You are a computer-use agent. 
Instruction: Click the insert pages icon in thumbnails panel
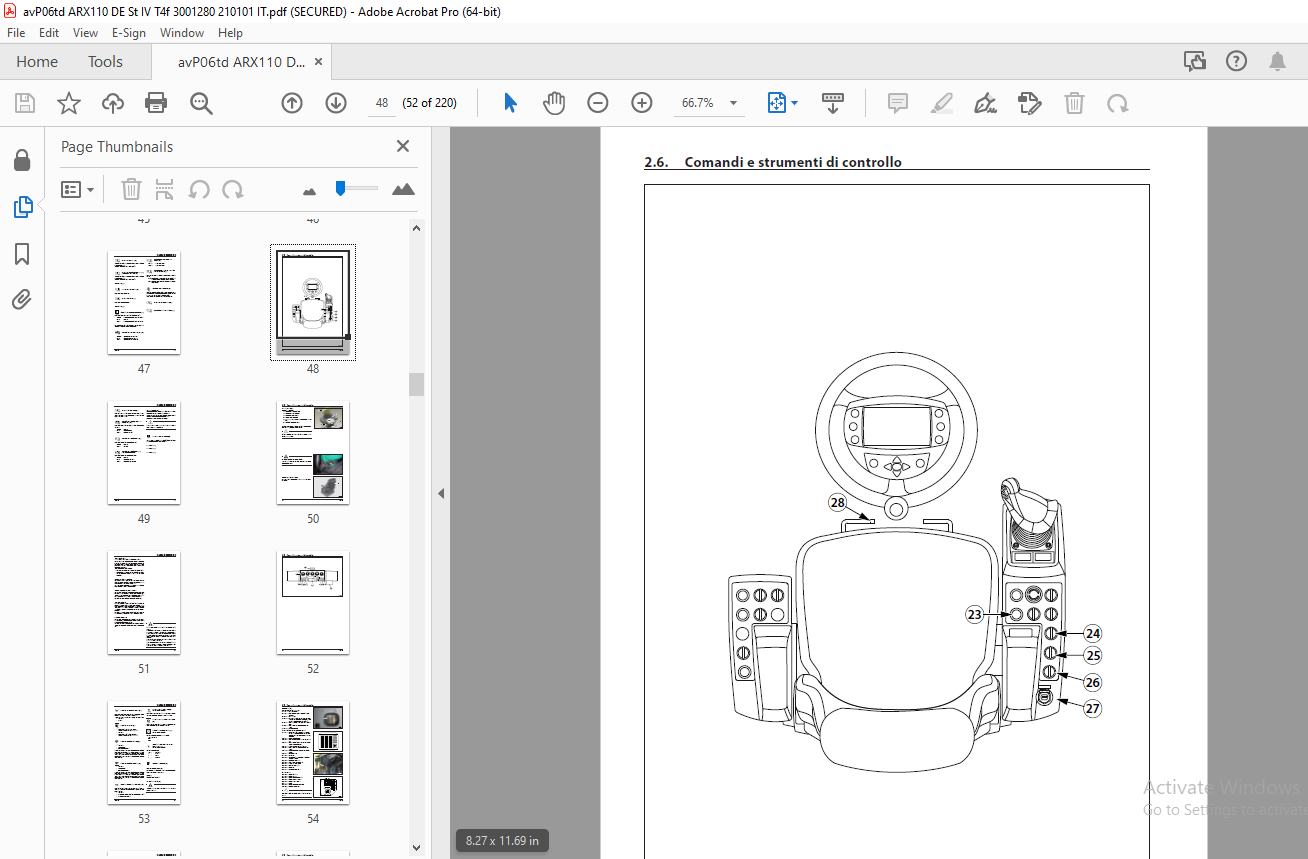coord(165,189)
